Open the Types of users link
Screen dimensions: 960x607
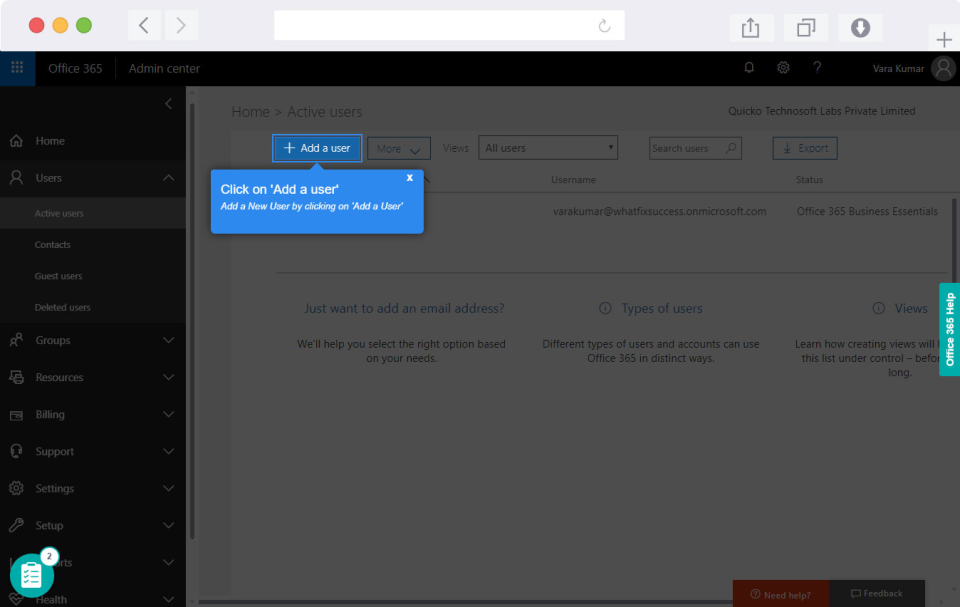[x=662, y=309]
